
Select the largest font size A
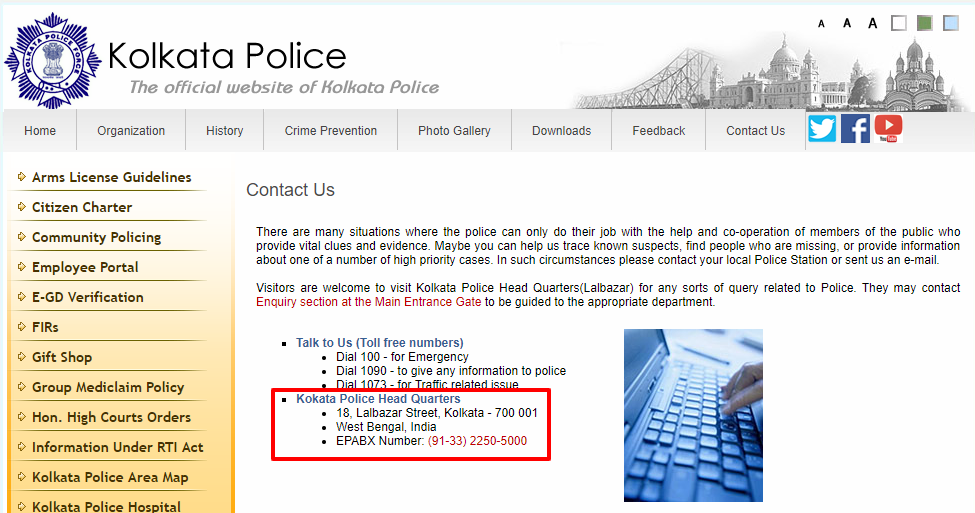click(872, 23)
